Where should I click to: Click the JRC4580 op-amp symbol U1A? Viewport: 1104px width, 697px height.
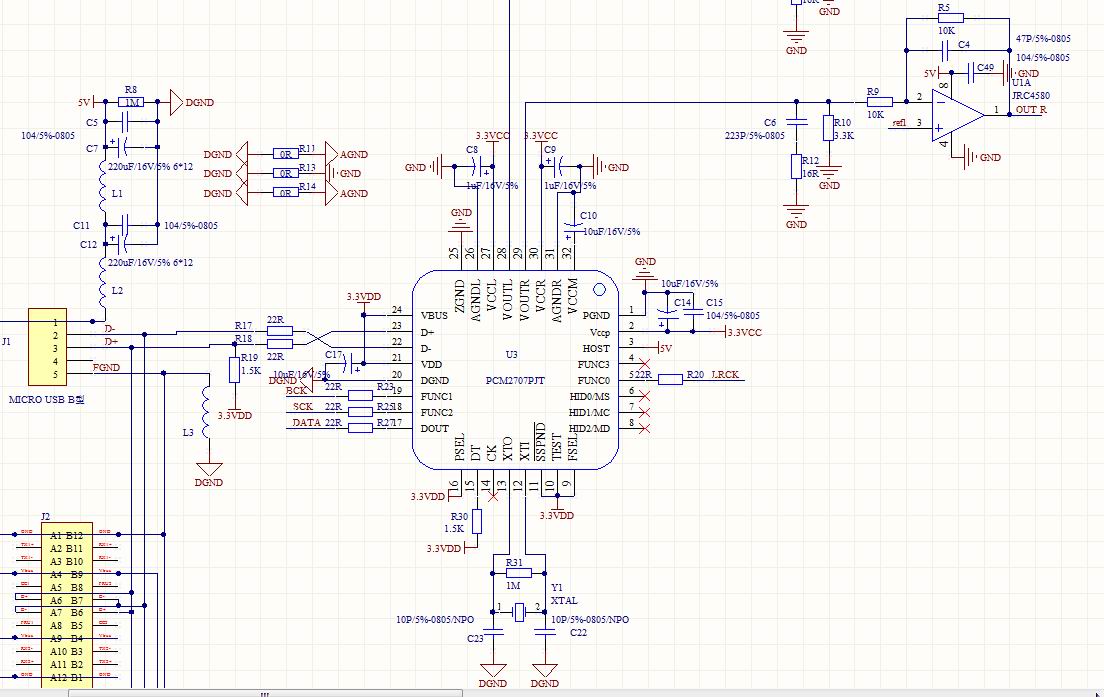tap(958, 115)
